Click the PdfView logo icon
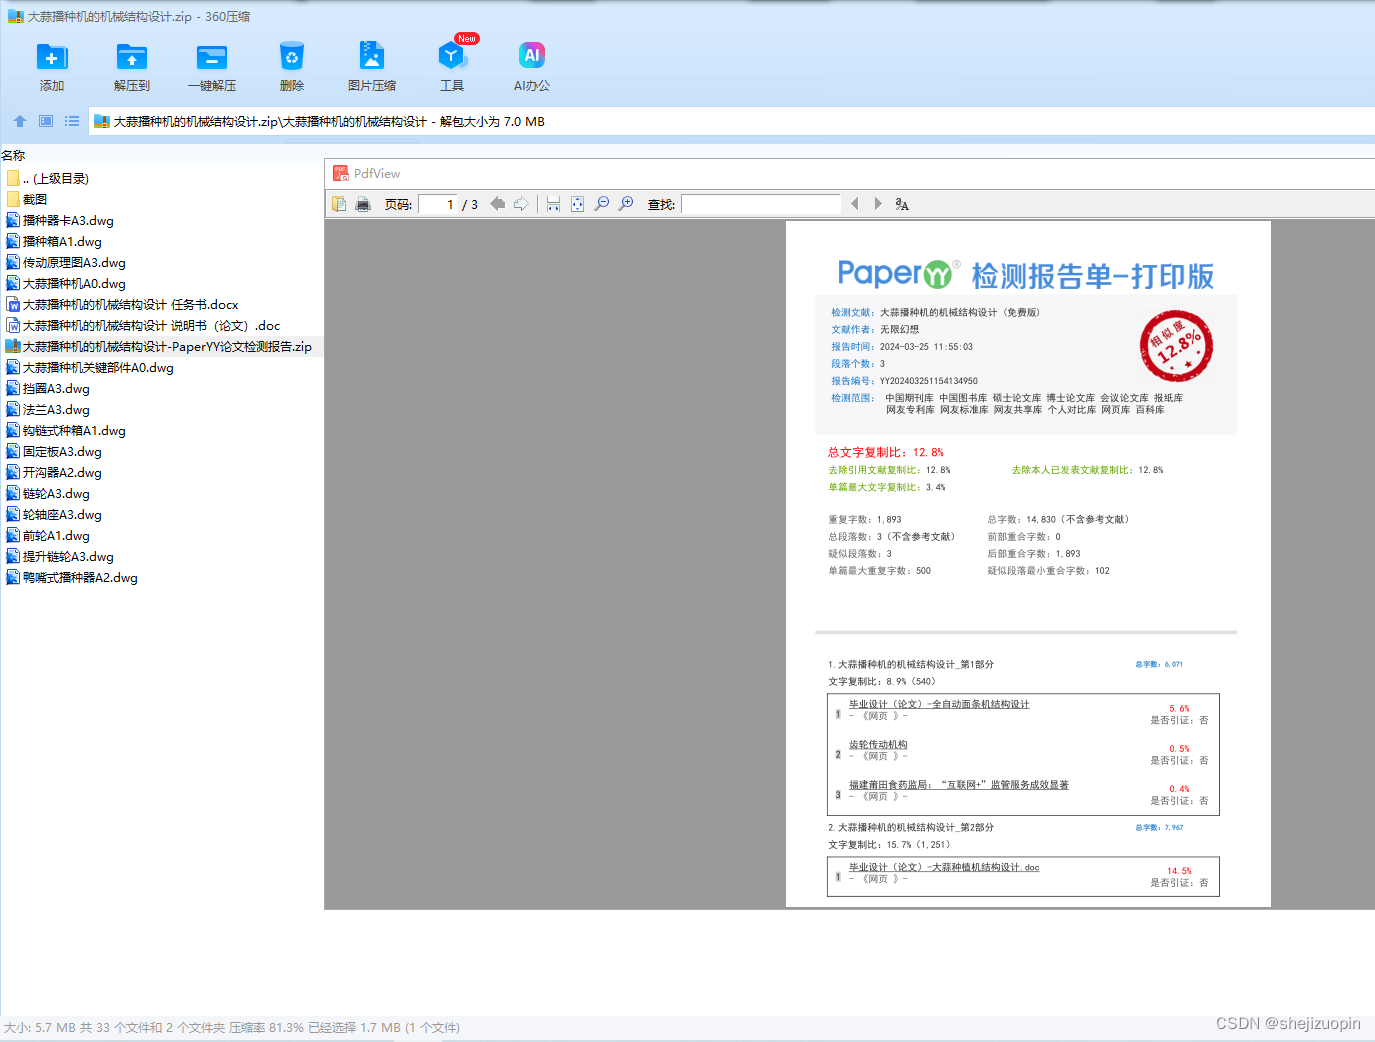 click(x=341, y=173)
